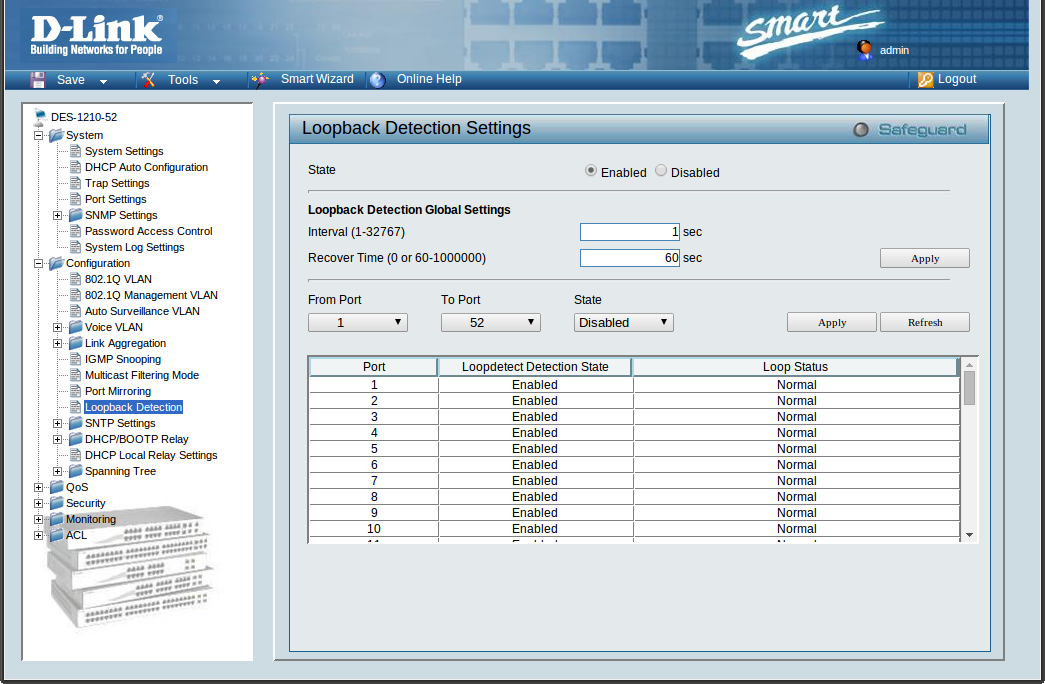Image resolution: width=1045 pixels, height=684 pixels.
Task: Click the Refresh button
Action: (925, 322)
